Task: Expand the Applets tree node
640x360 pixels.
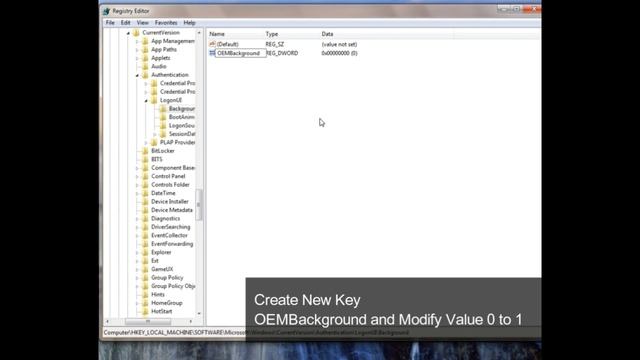Action: tap(137, 58)
